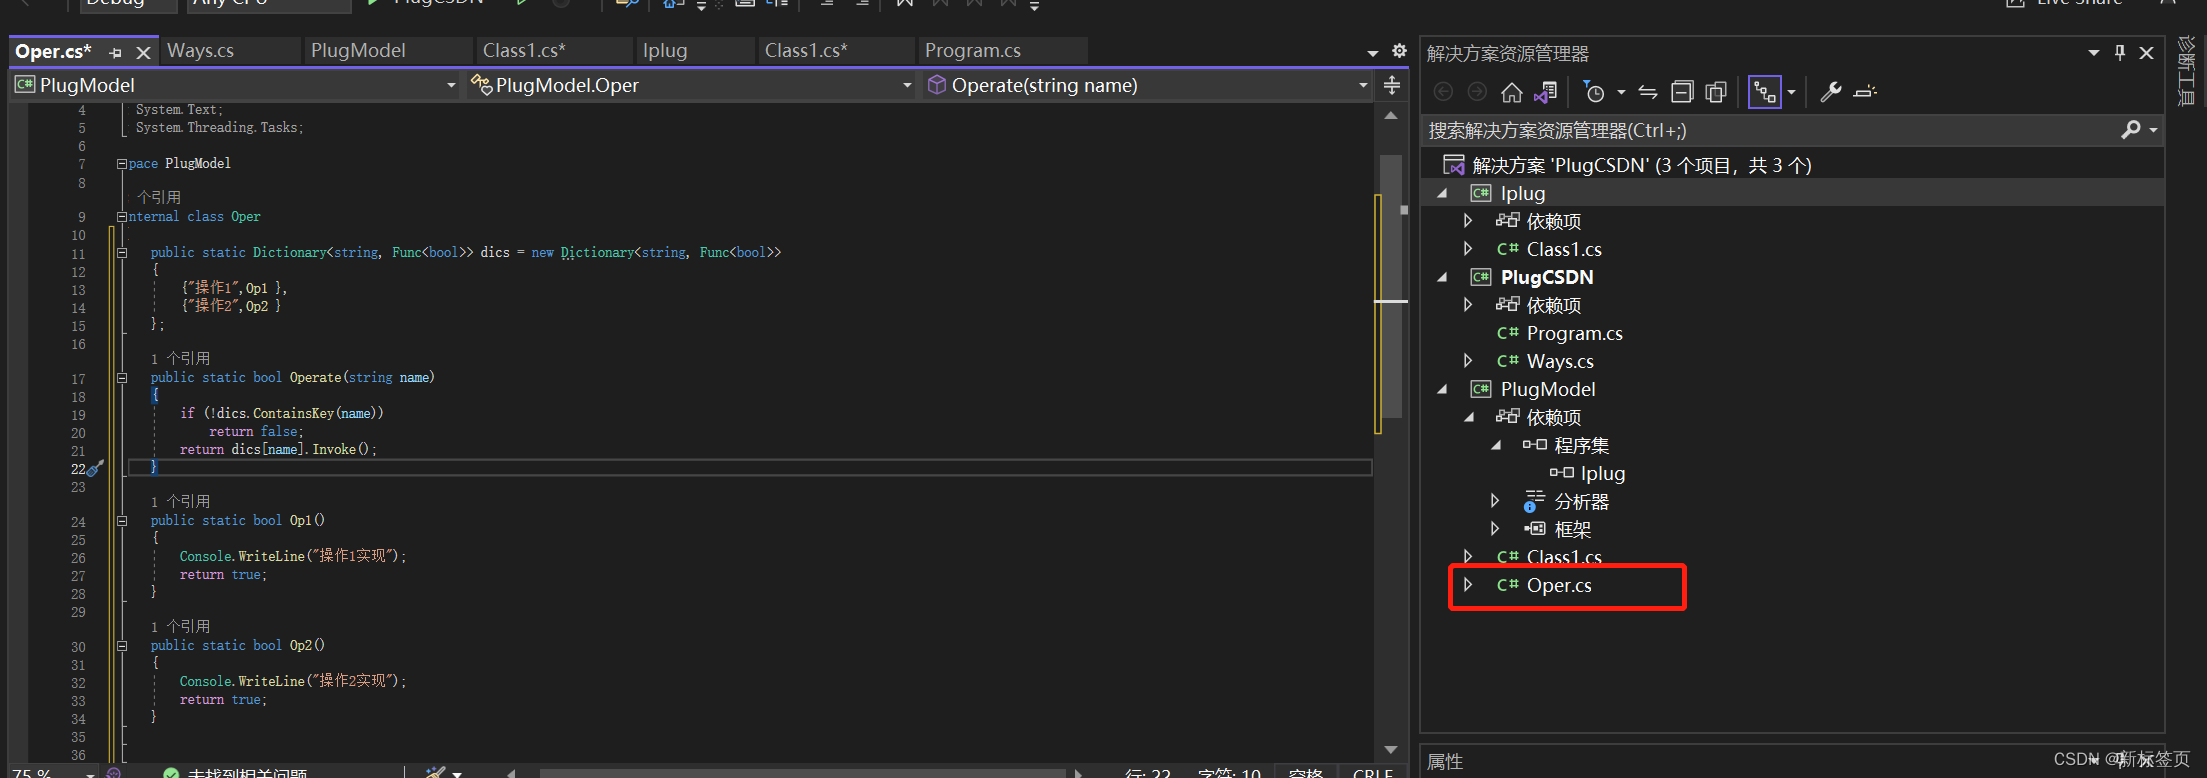Image resolution: width=2207 pixels, height=778 pixels.
Task: Click the screwdriver quick action icon at line 22
Action: click(x=96, y=468)
